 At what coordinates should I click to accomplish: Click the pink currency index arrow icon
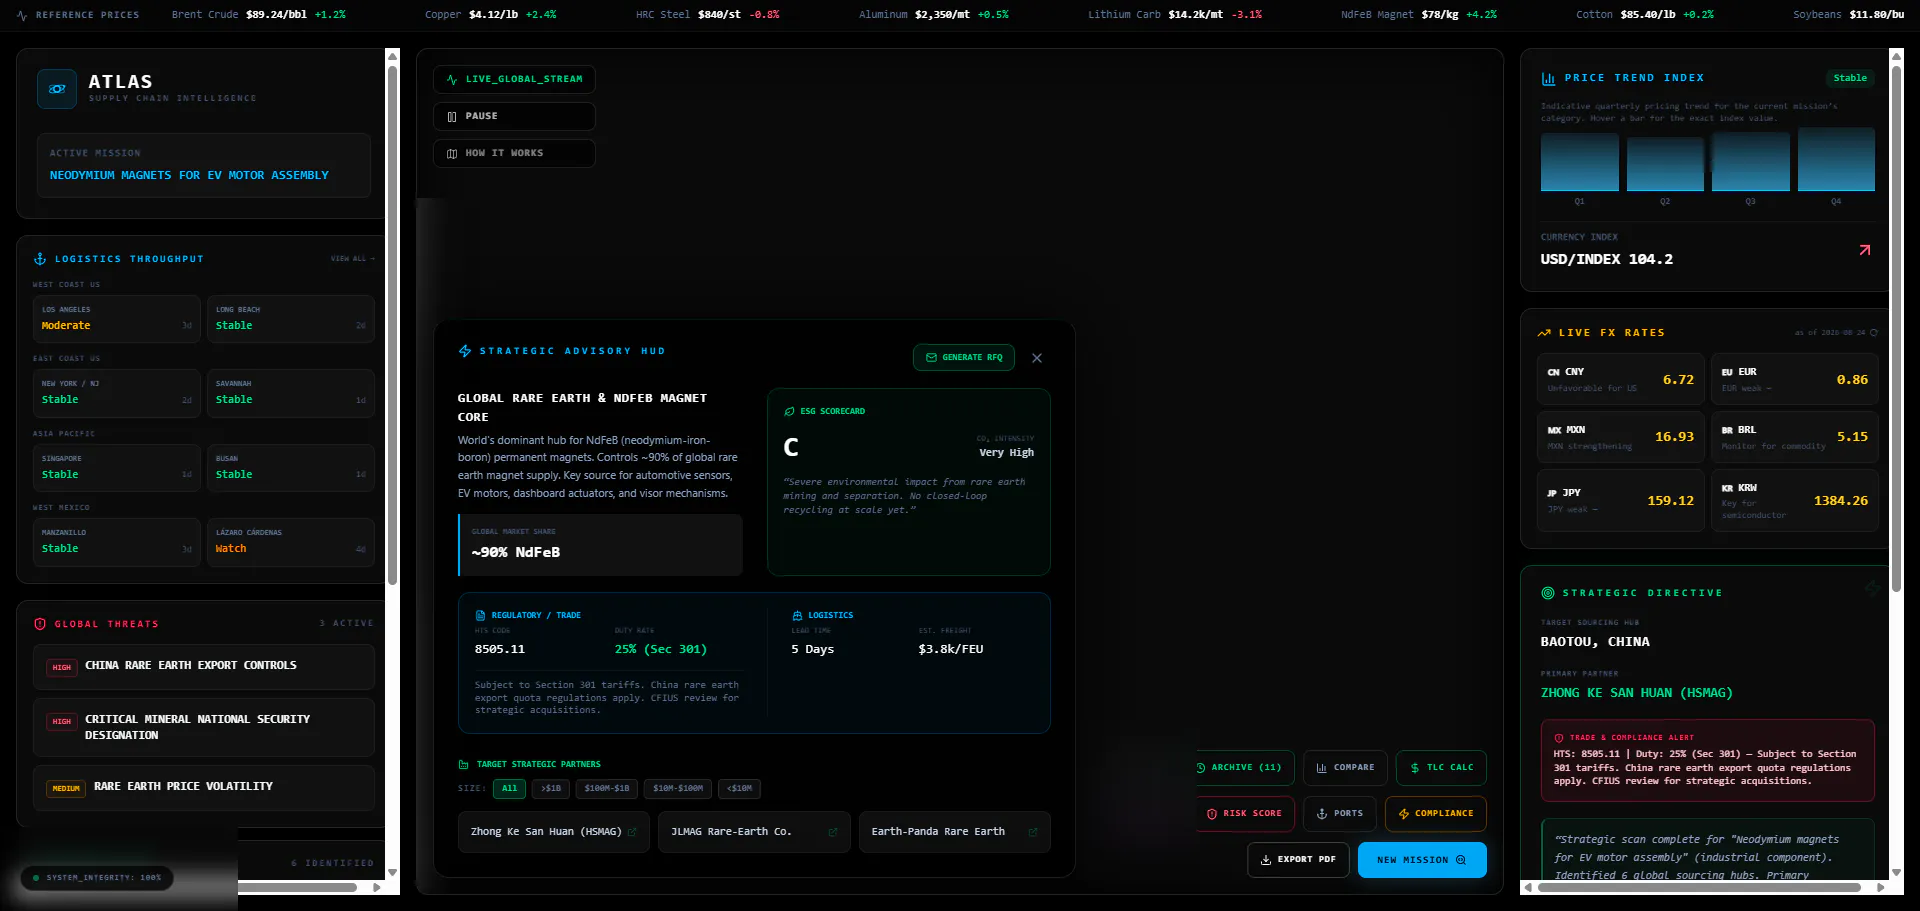pyautogui.click(x=1865, y=250)
